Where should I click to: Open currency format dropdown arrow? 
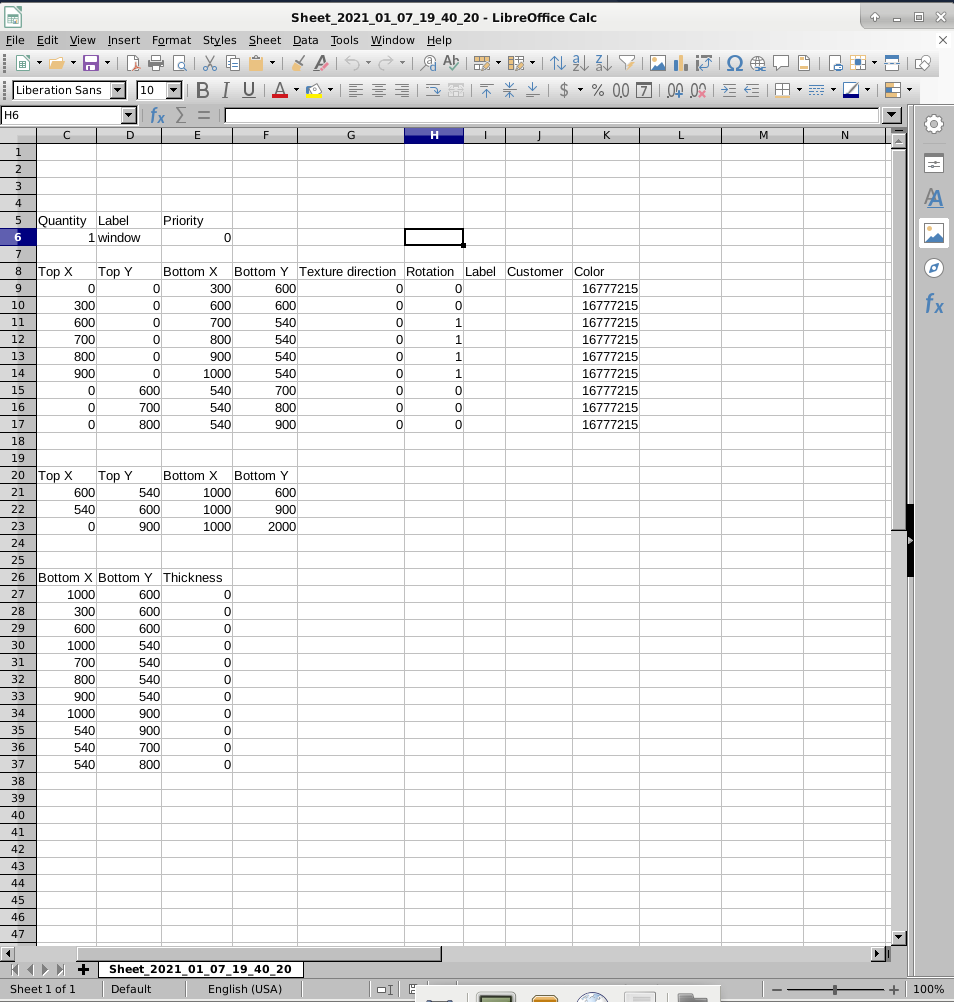pyautogui.click(x=580, y=90)
